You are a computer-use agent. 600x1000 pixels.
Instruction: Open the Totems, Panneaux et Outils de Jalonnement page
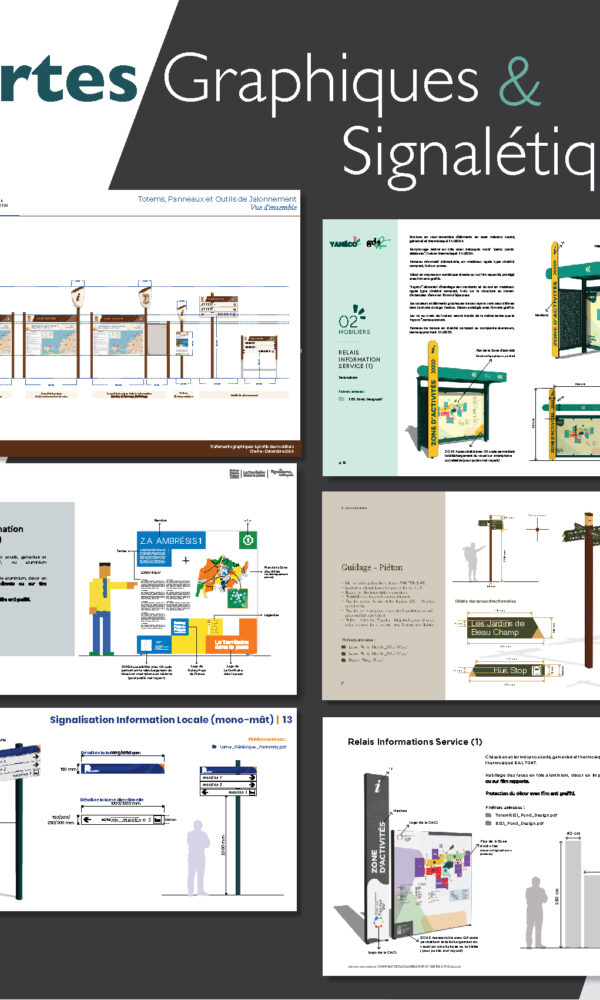(150, 323)
